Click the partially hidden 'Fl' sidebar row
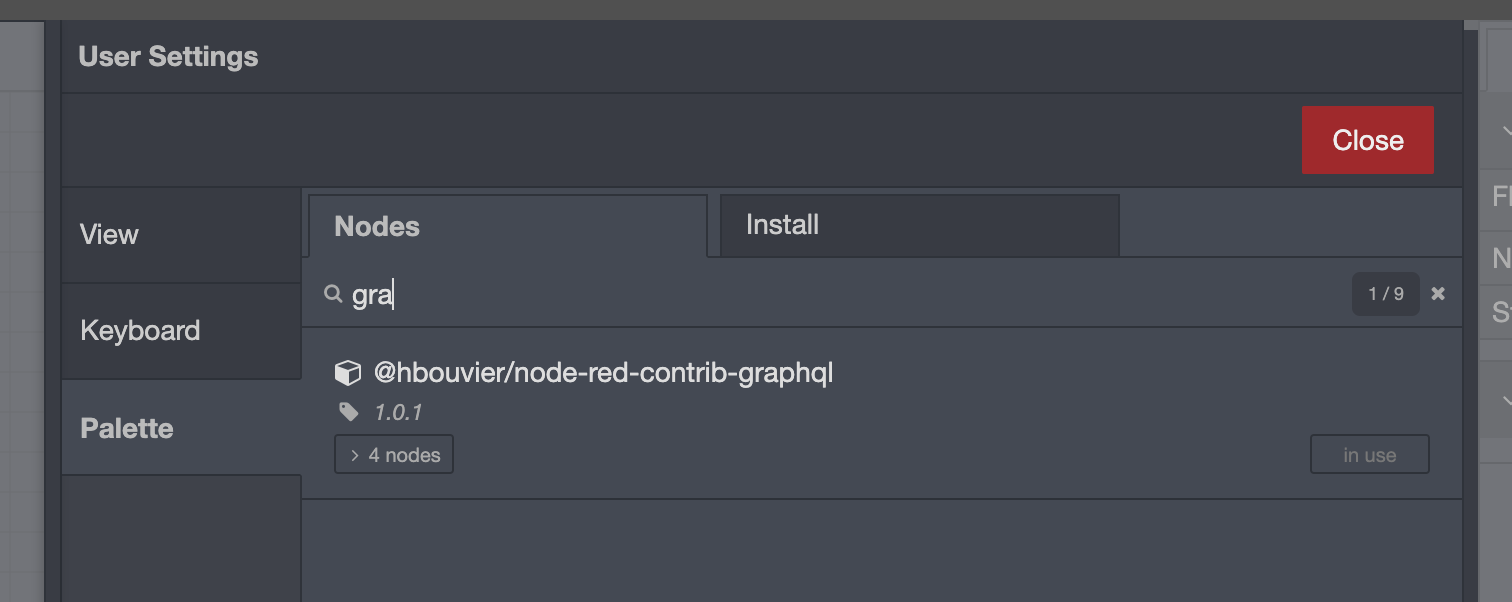This screenshot has height=602, width=1512. click(x=1500, y=196)
